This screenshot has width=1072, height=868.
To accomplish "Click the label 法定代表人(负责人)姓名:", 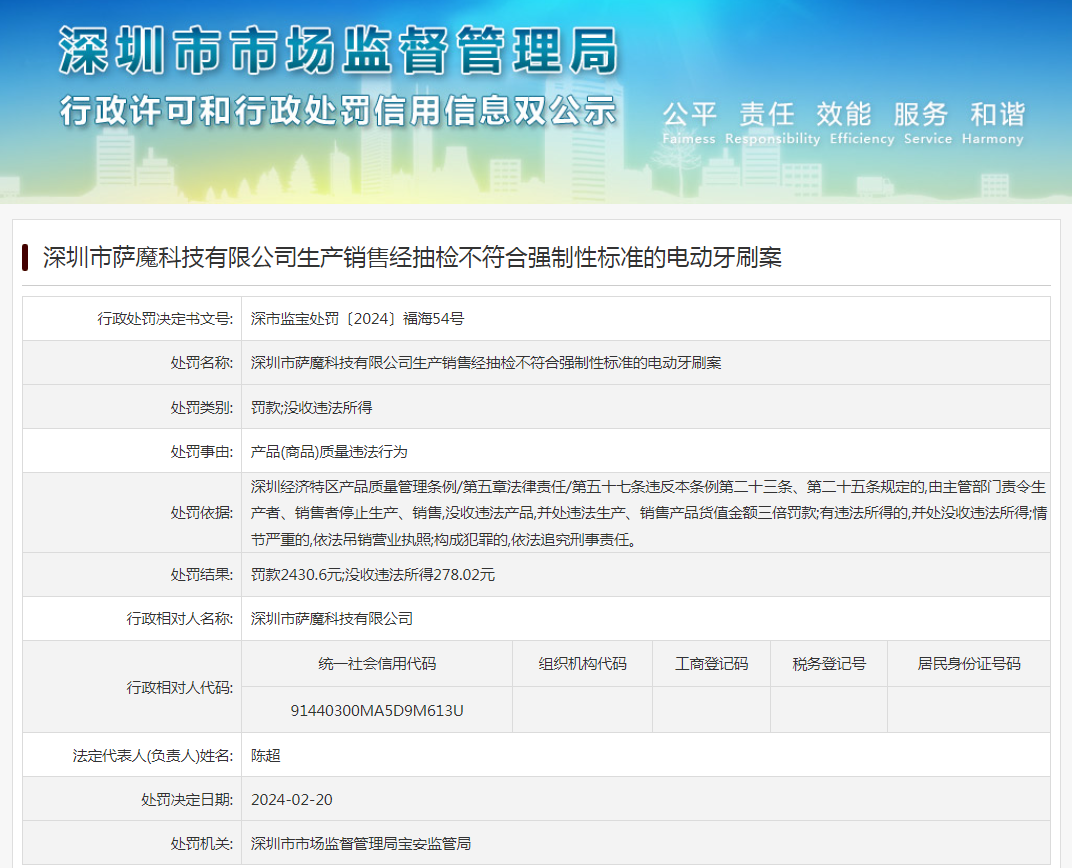I will (x=152, y=756).
